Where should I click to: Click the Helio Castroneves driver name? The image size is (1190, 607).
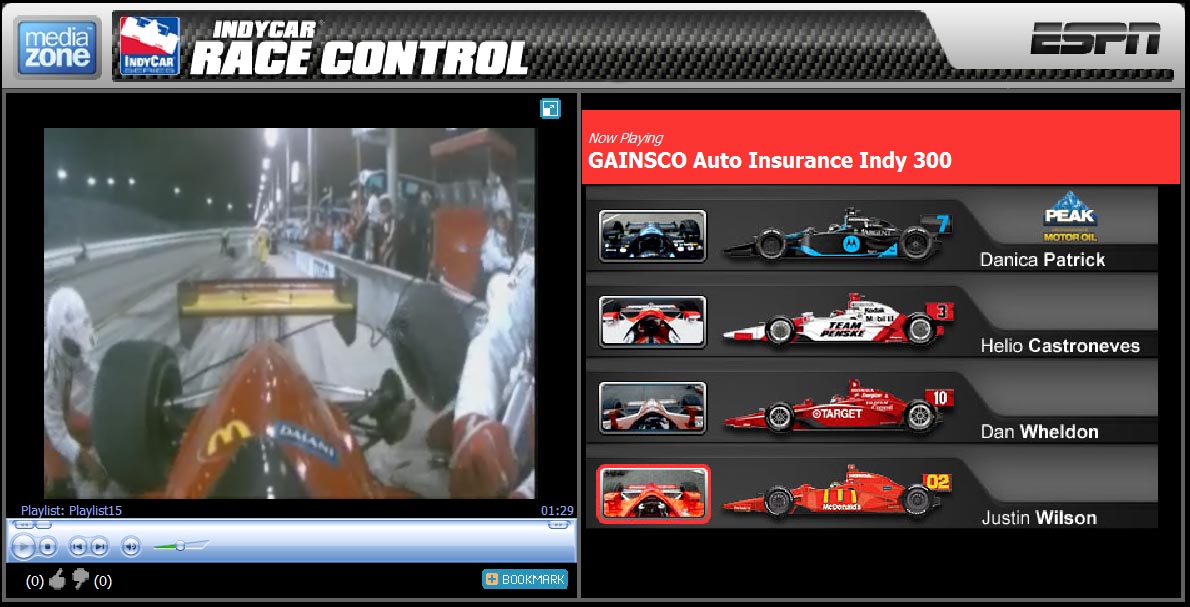pyautogui.click(x=1060, y=345)
